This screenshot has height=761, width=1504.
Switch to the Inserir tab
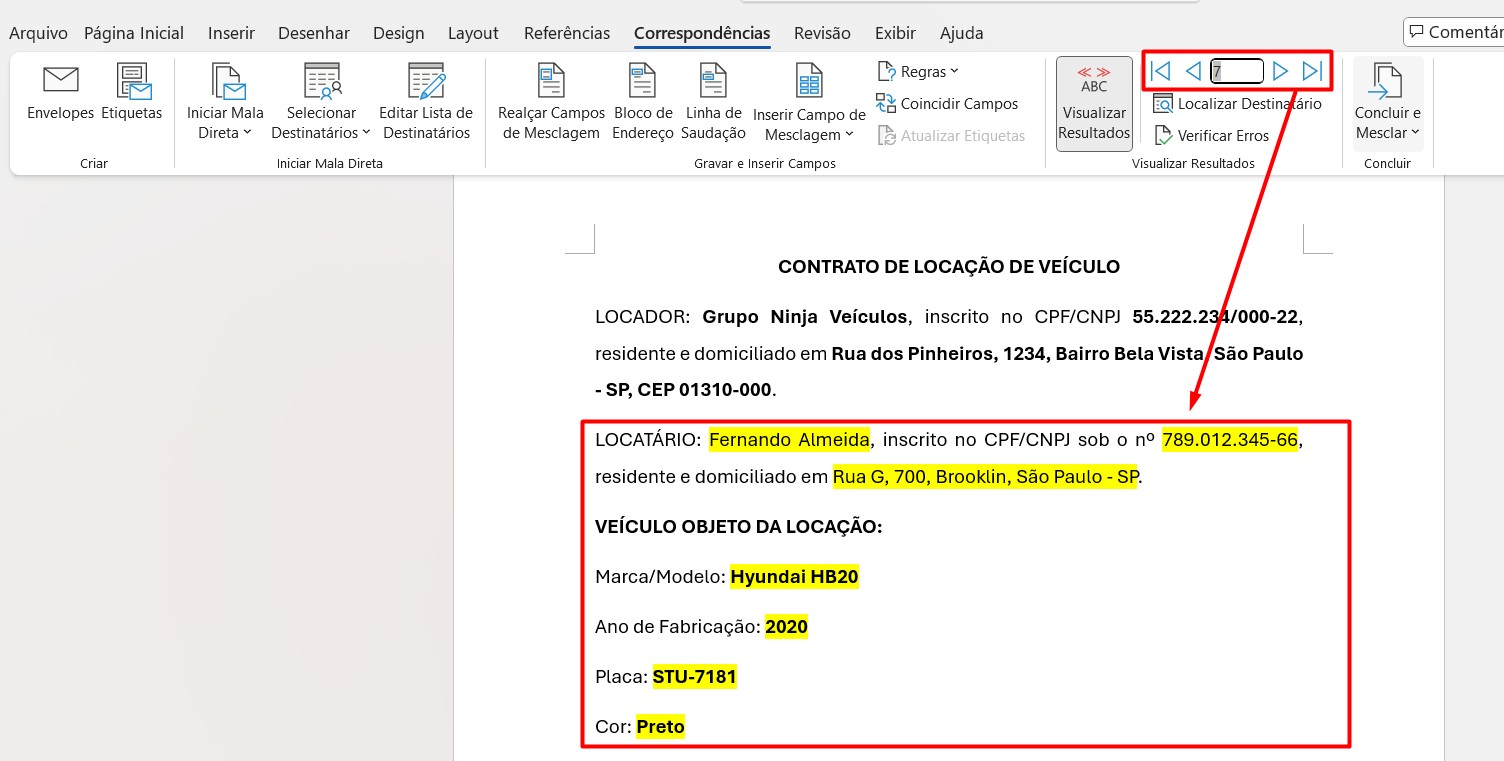tap(231, 33)
